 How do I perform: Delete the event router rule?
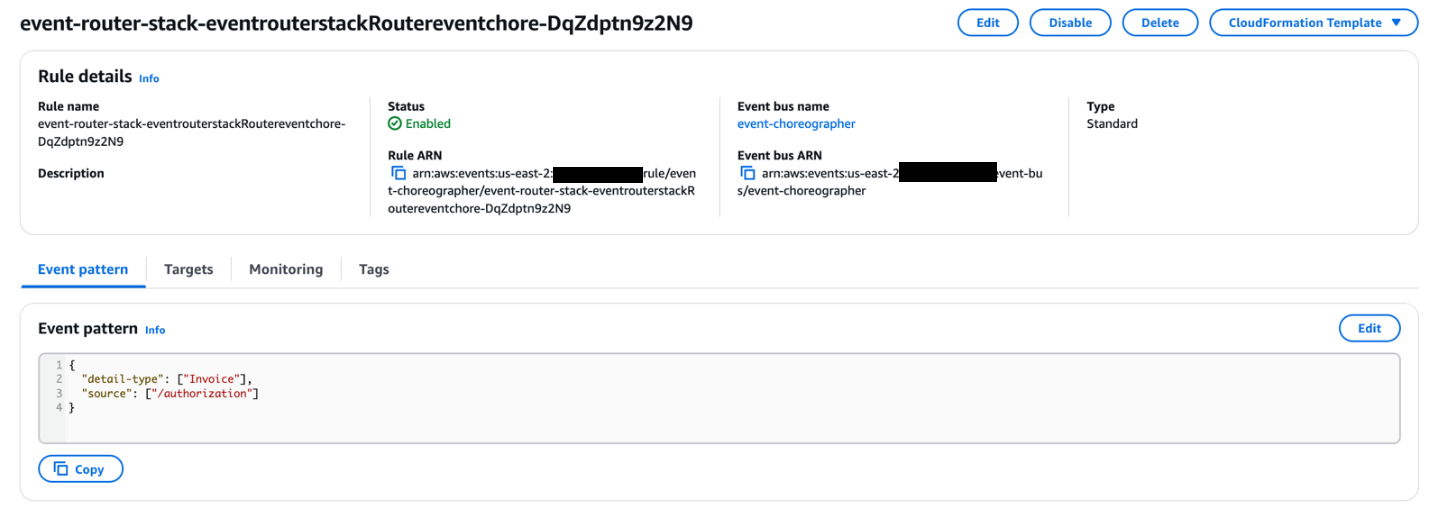point(1160,23)
